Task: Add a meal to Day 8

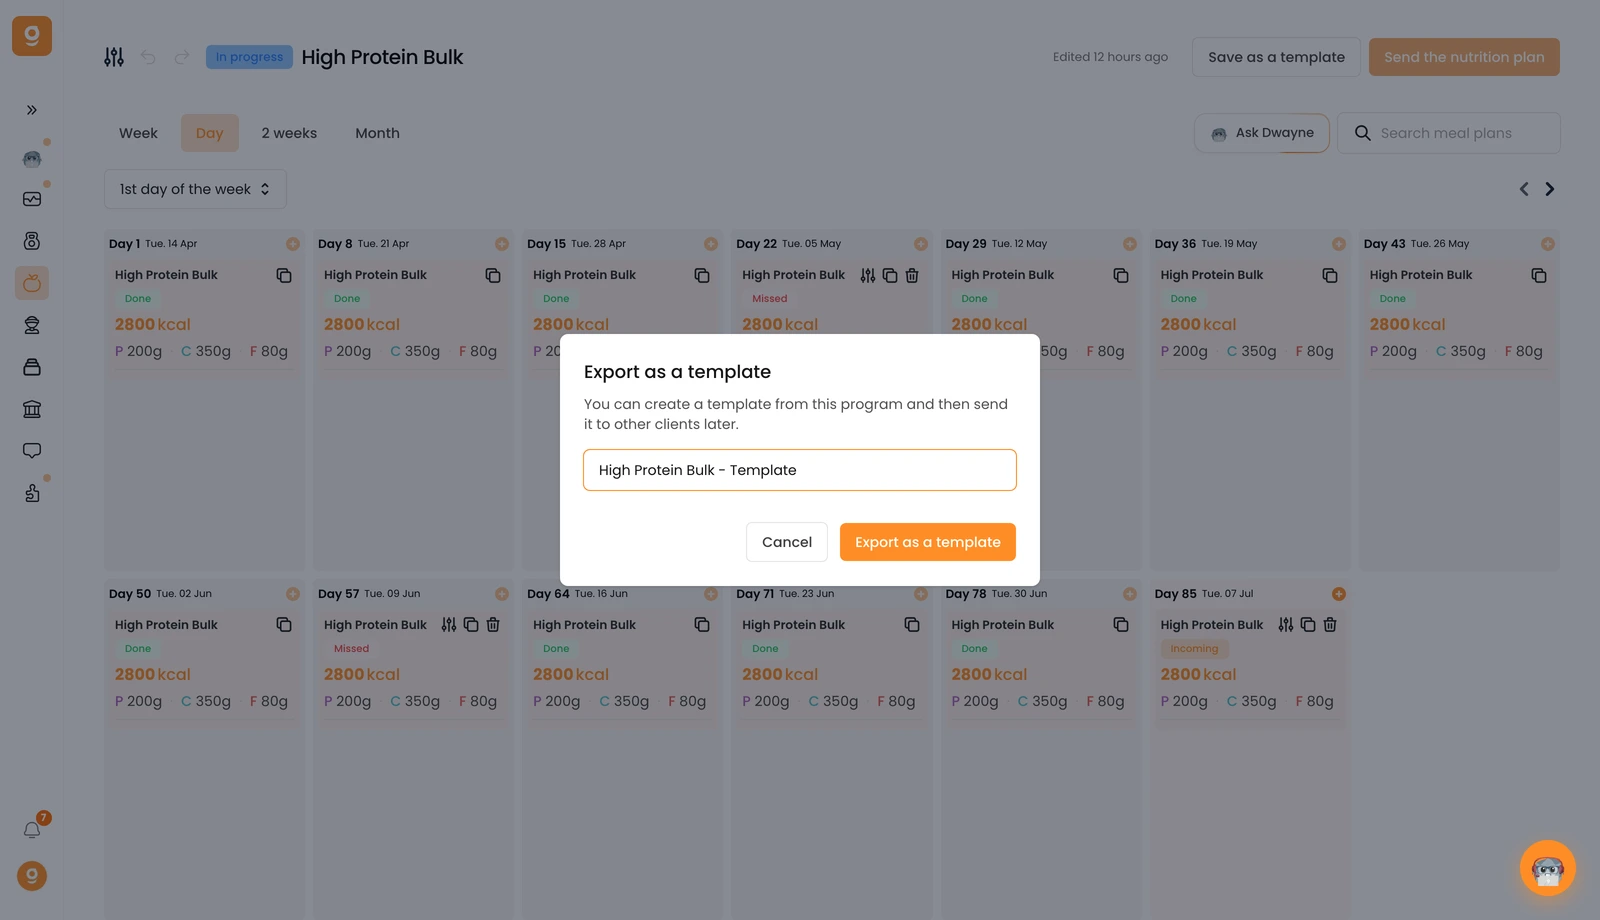Action: (502, 244)
